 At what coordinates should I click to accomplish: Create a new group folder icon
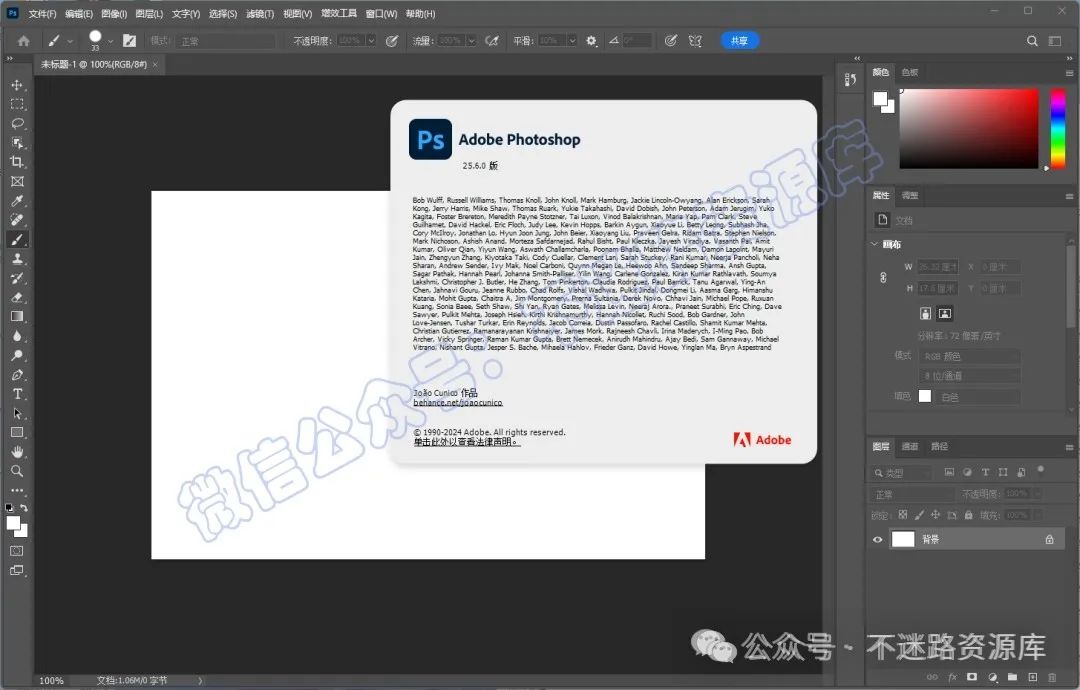(1012, 677)
